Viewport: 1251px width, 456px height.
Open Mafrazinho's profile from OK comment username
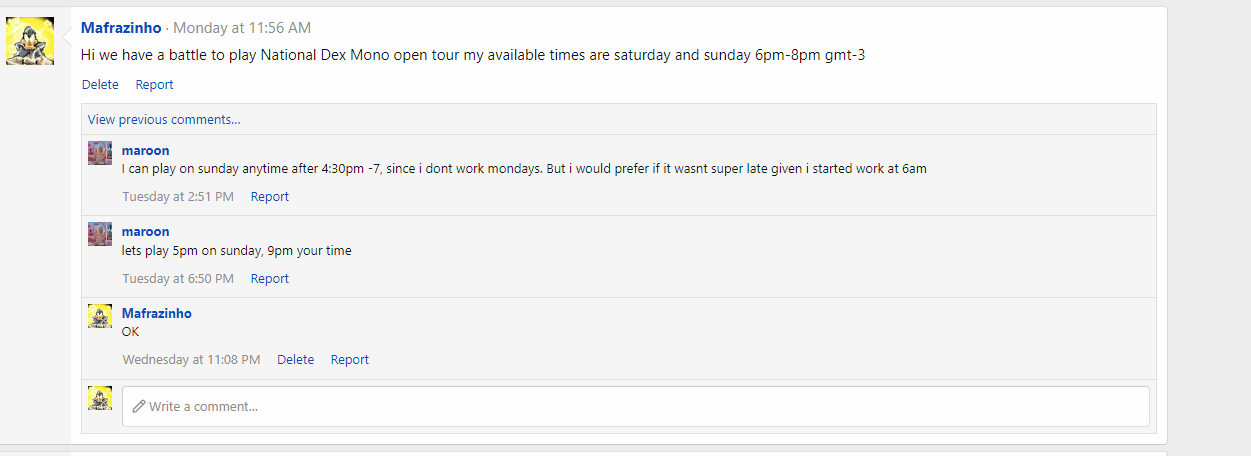click(156, 314)
